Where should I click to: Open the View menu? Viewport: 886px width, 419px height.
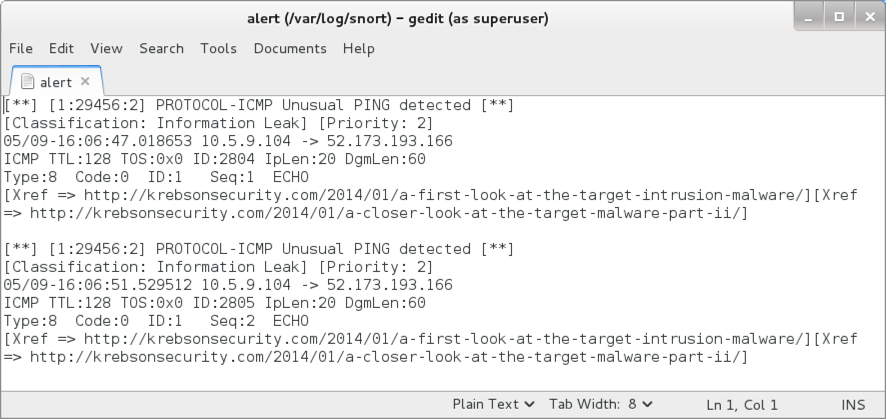coord(106,49)
